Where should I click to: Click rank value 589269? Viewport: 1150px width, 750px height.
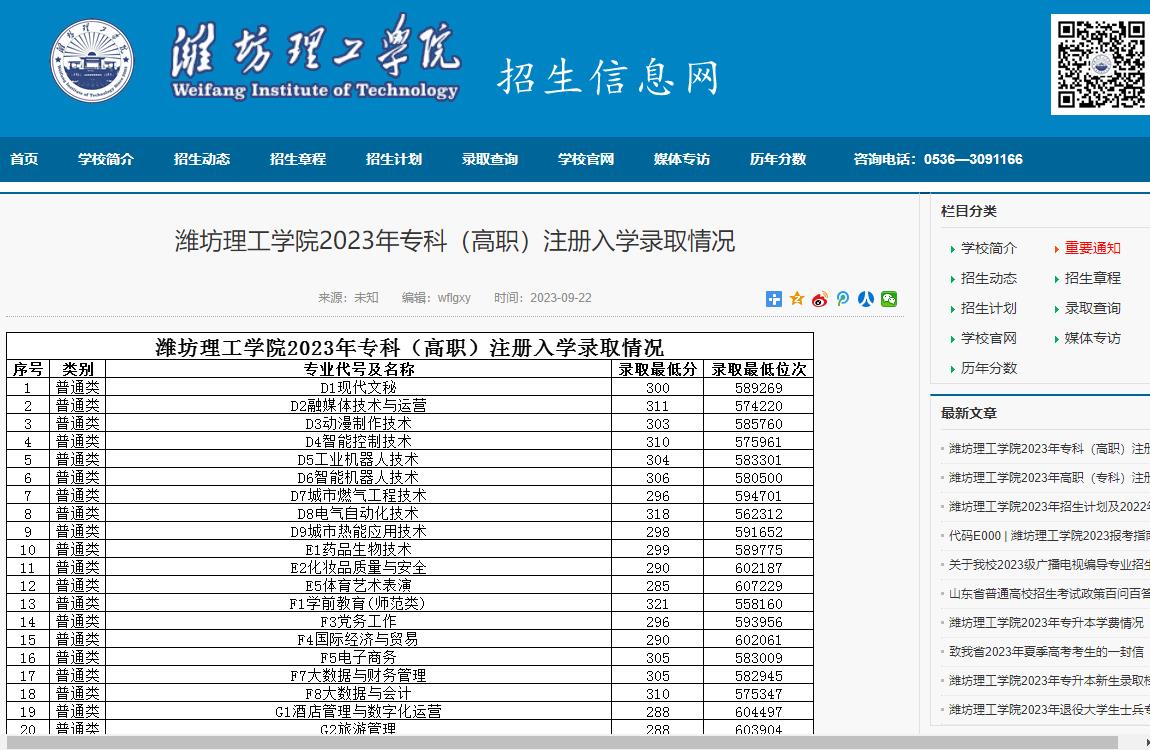758,388
